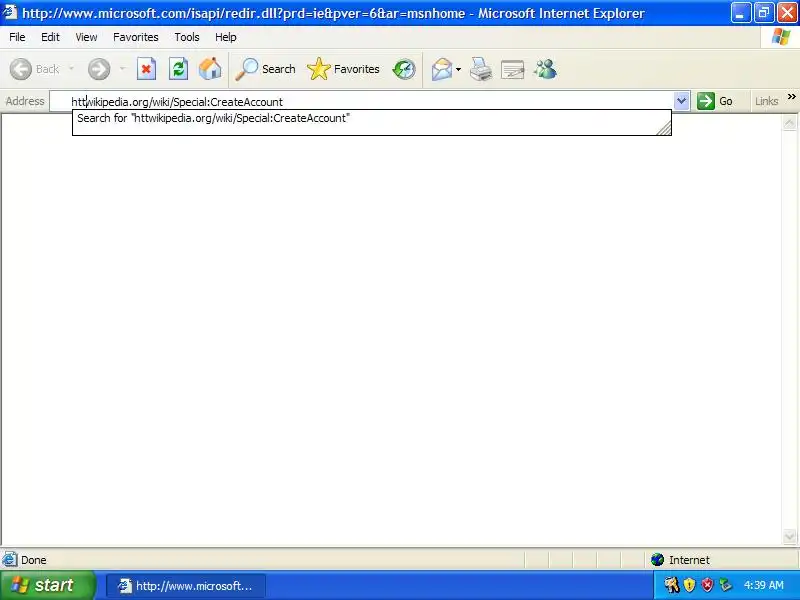Open the History toolbar icon
Image resolution: width=800 pixels, height=600 pixels.
tap(404, 69)
